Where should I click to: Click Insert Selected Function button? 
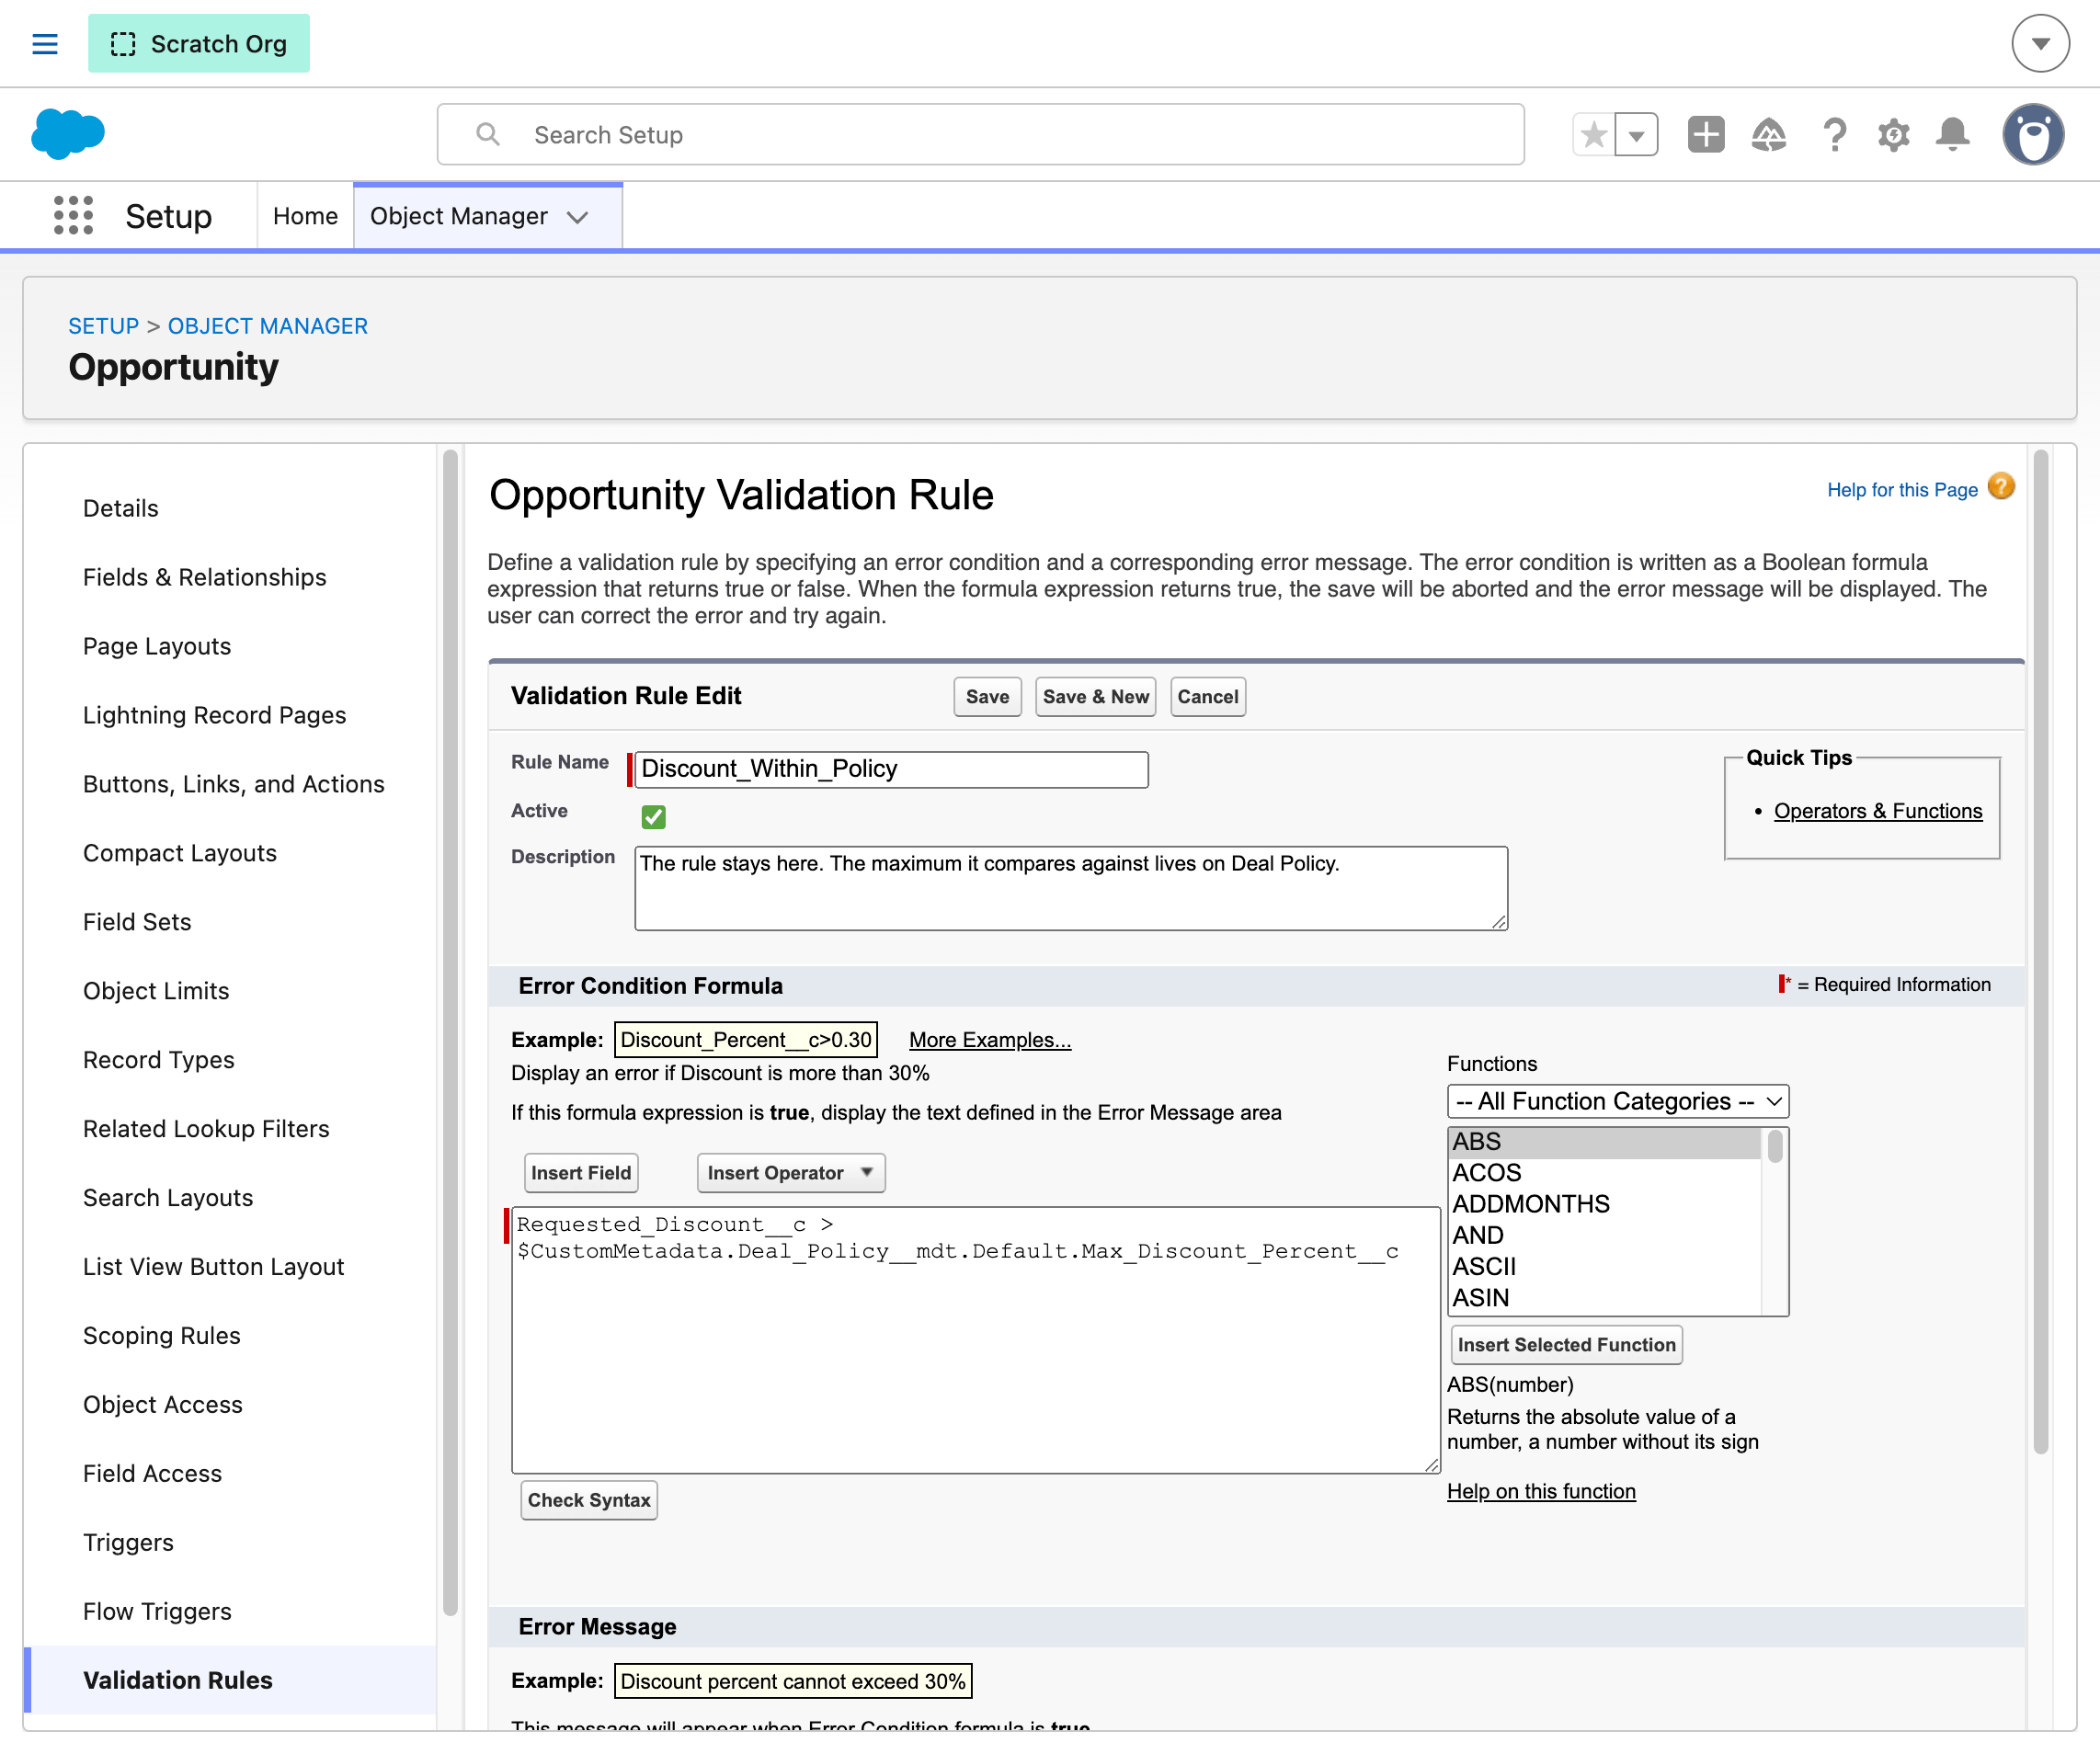pyautogui.click(x=1566, y=1344)
